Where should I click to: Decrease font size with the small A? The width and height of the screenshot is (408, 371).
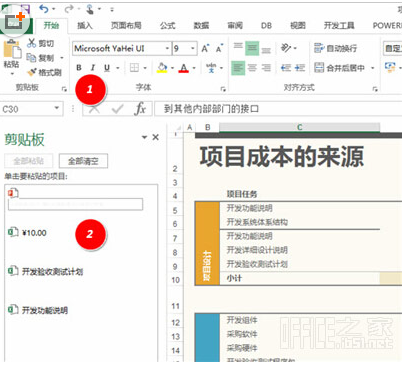[x=219, y=49]
